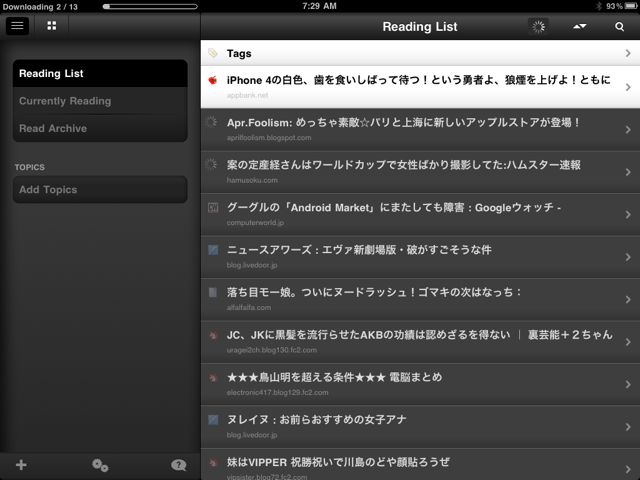Click electronic417.blog129.fc2.com source text
Viewport: 640px width, 480px height.
(278, 392)
